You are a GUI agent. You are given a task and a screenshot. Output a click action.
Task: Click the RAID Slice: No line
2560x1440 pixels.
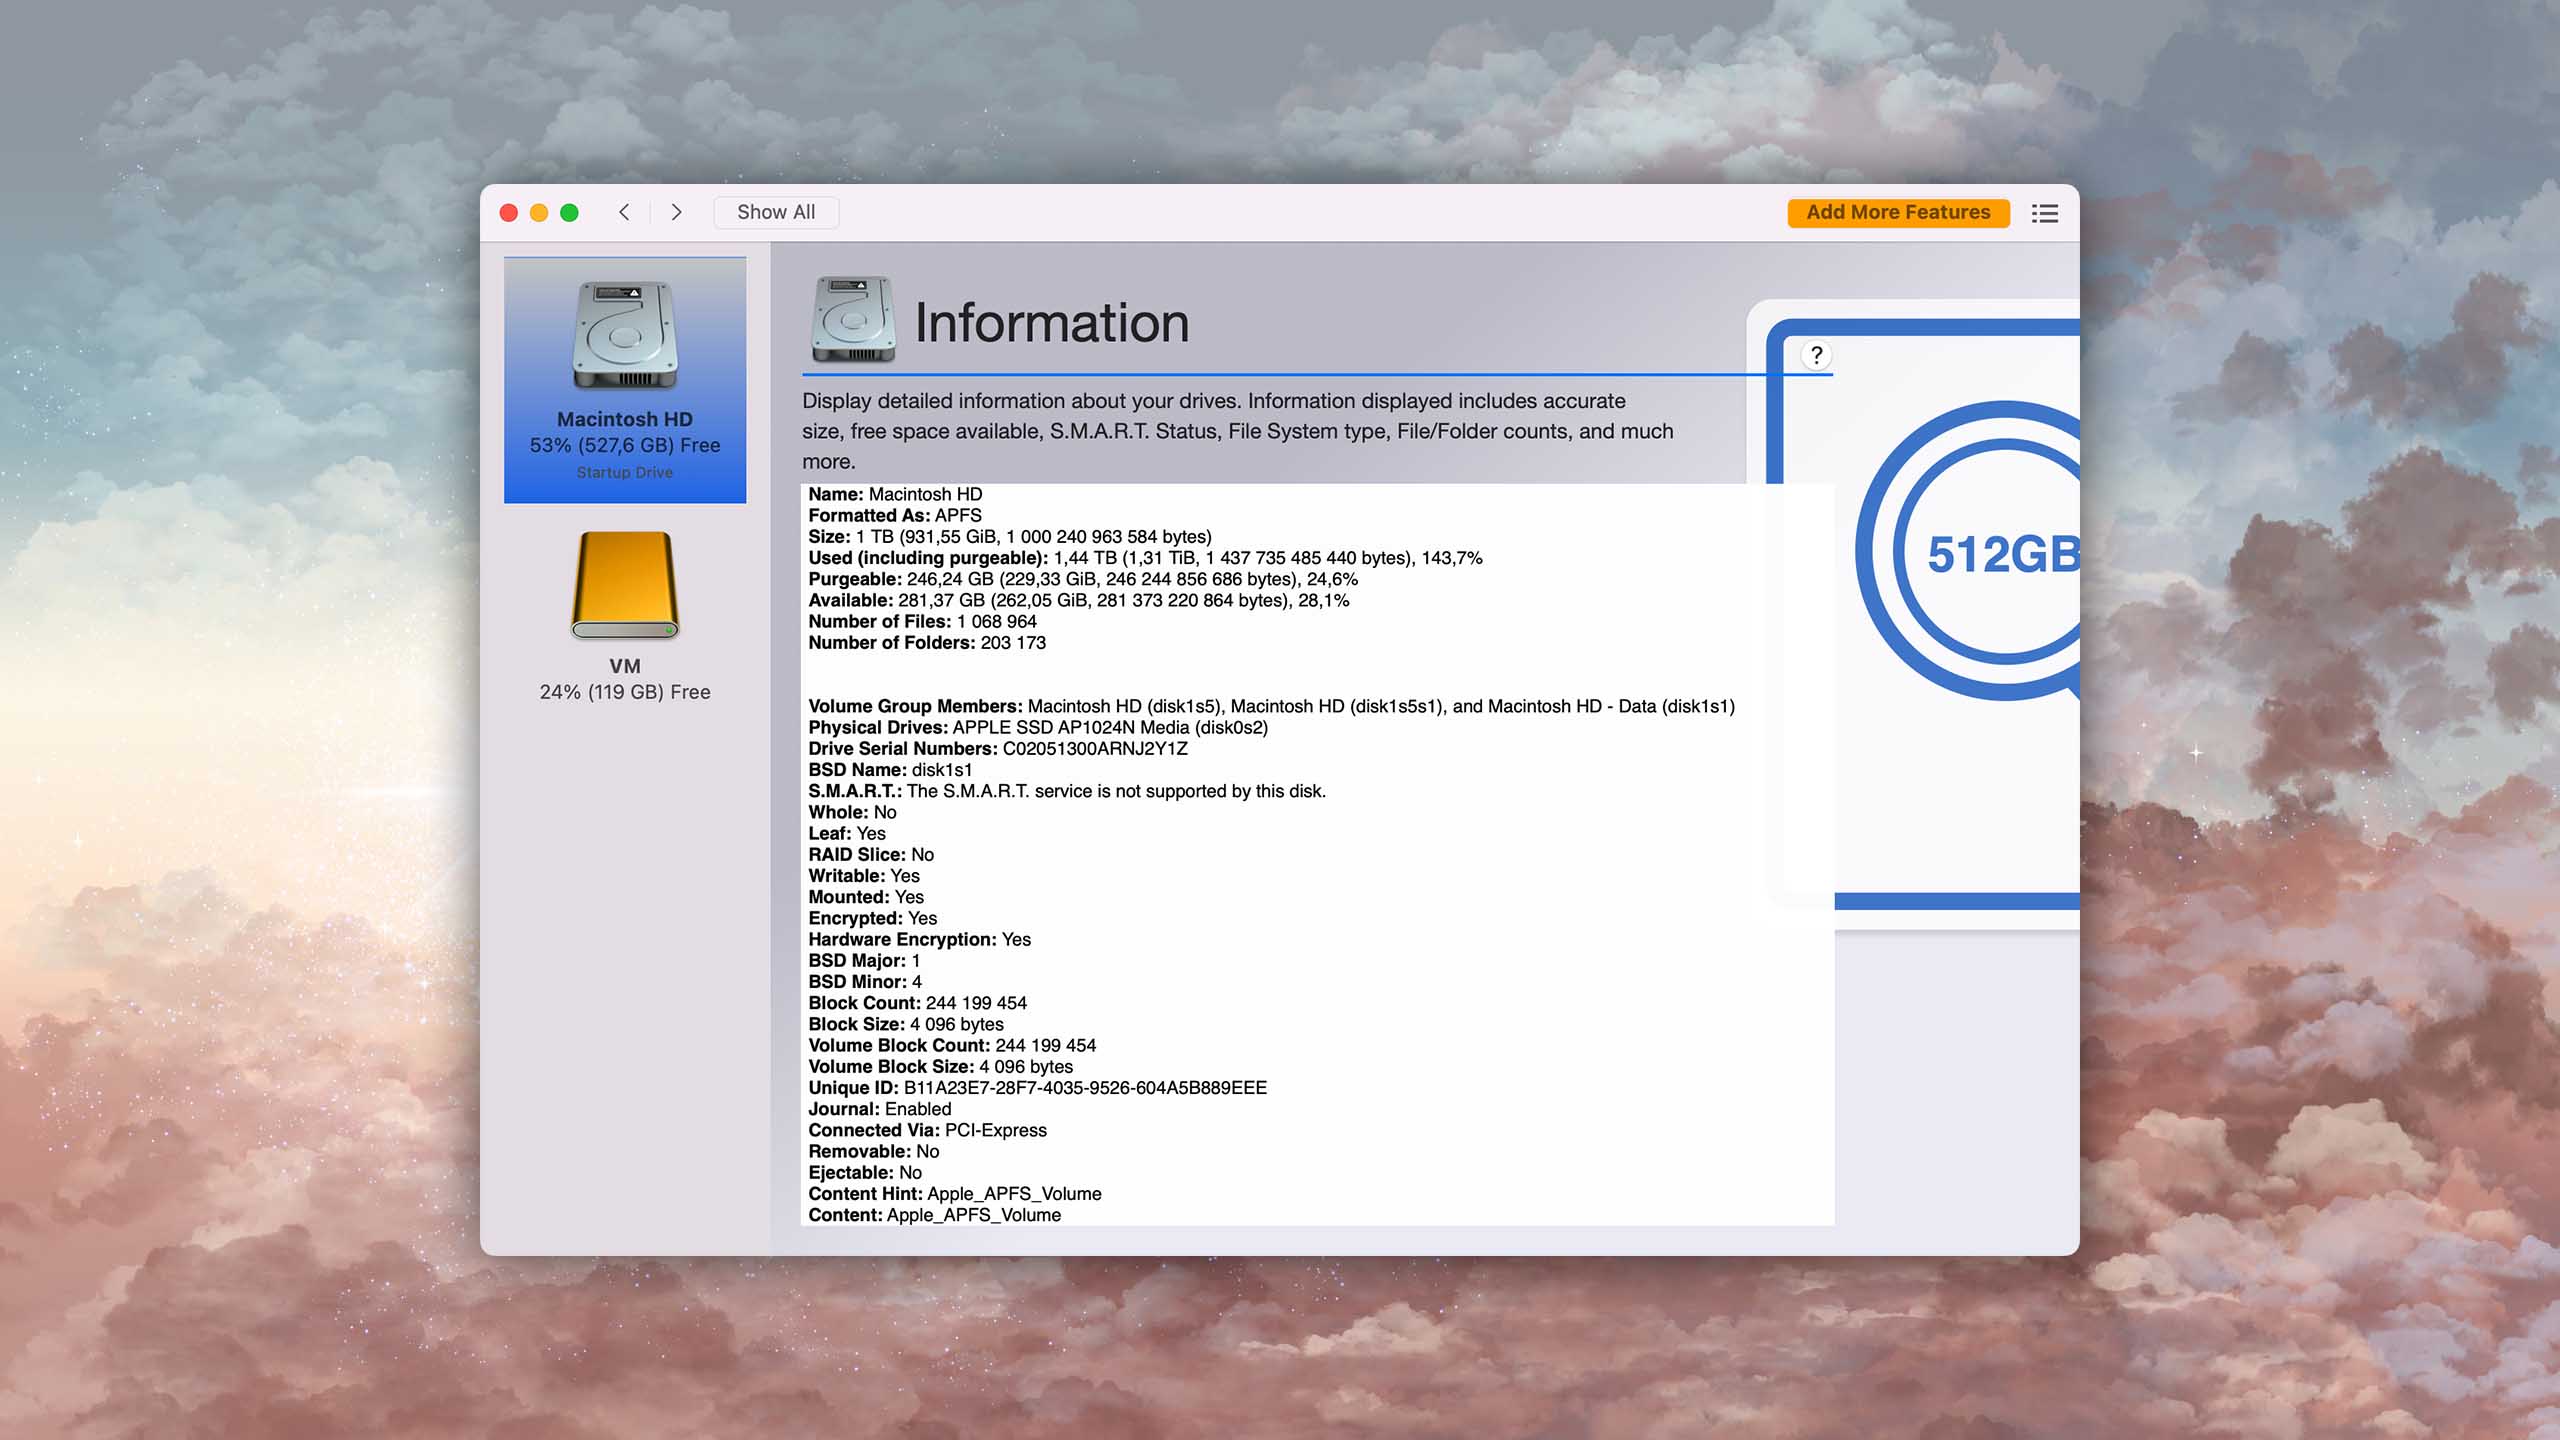(x=871, y=854)
